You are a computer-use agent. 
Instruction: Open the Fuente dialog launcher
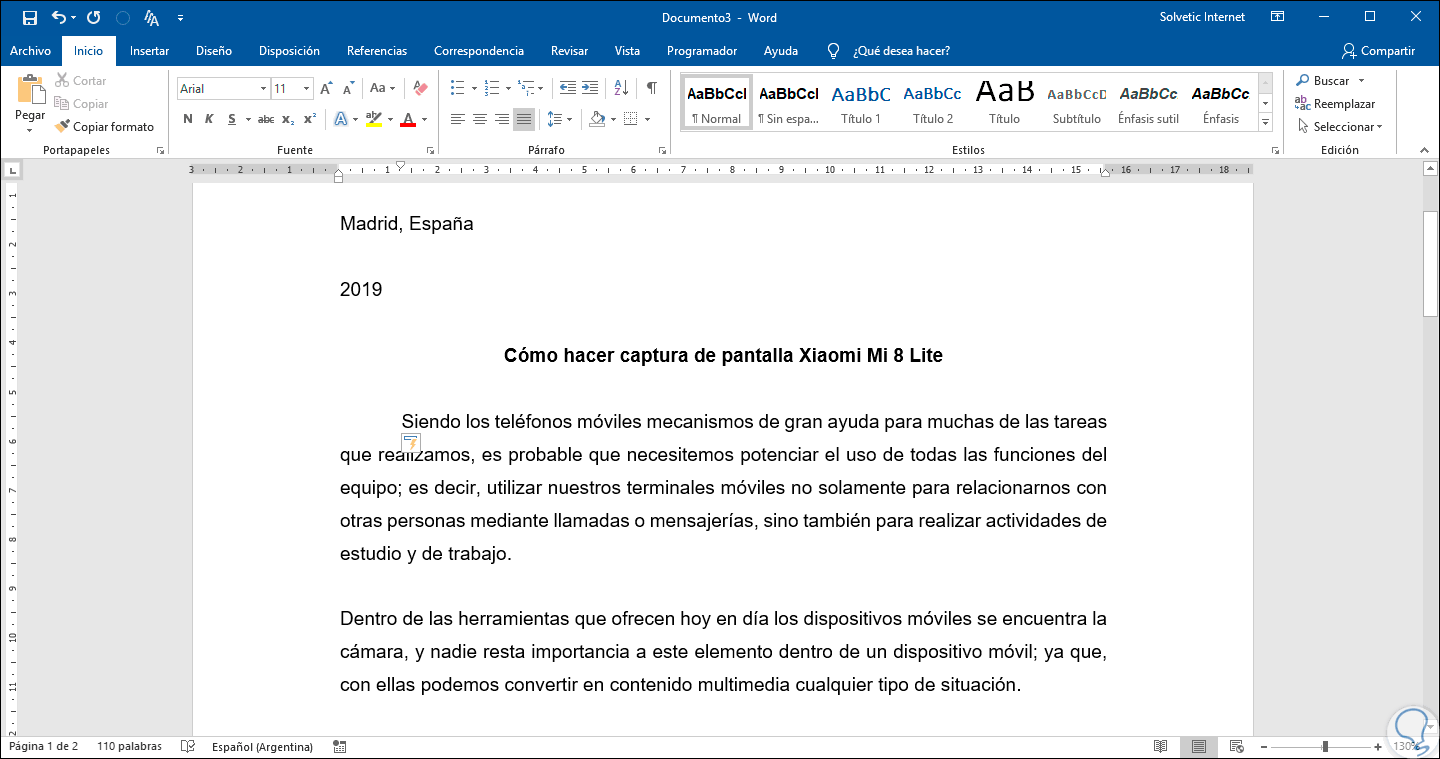[430, 151]
